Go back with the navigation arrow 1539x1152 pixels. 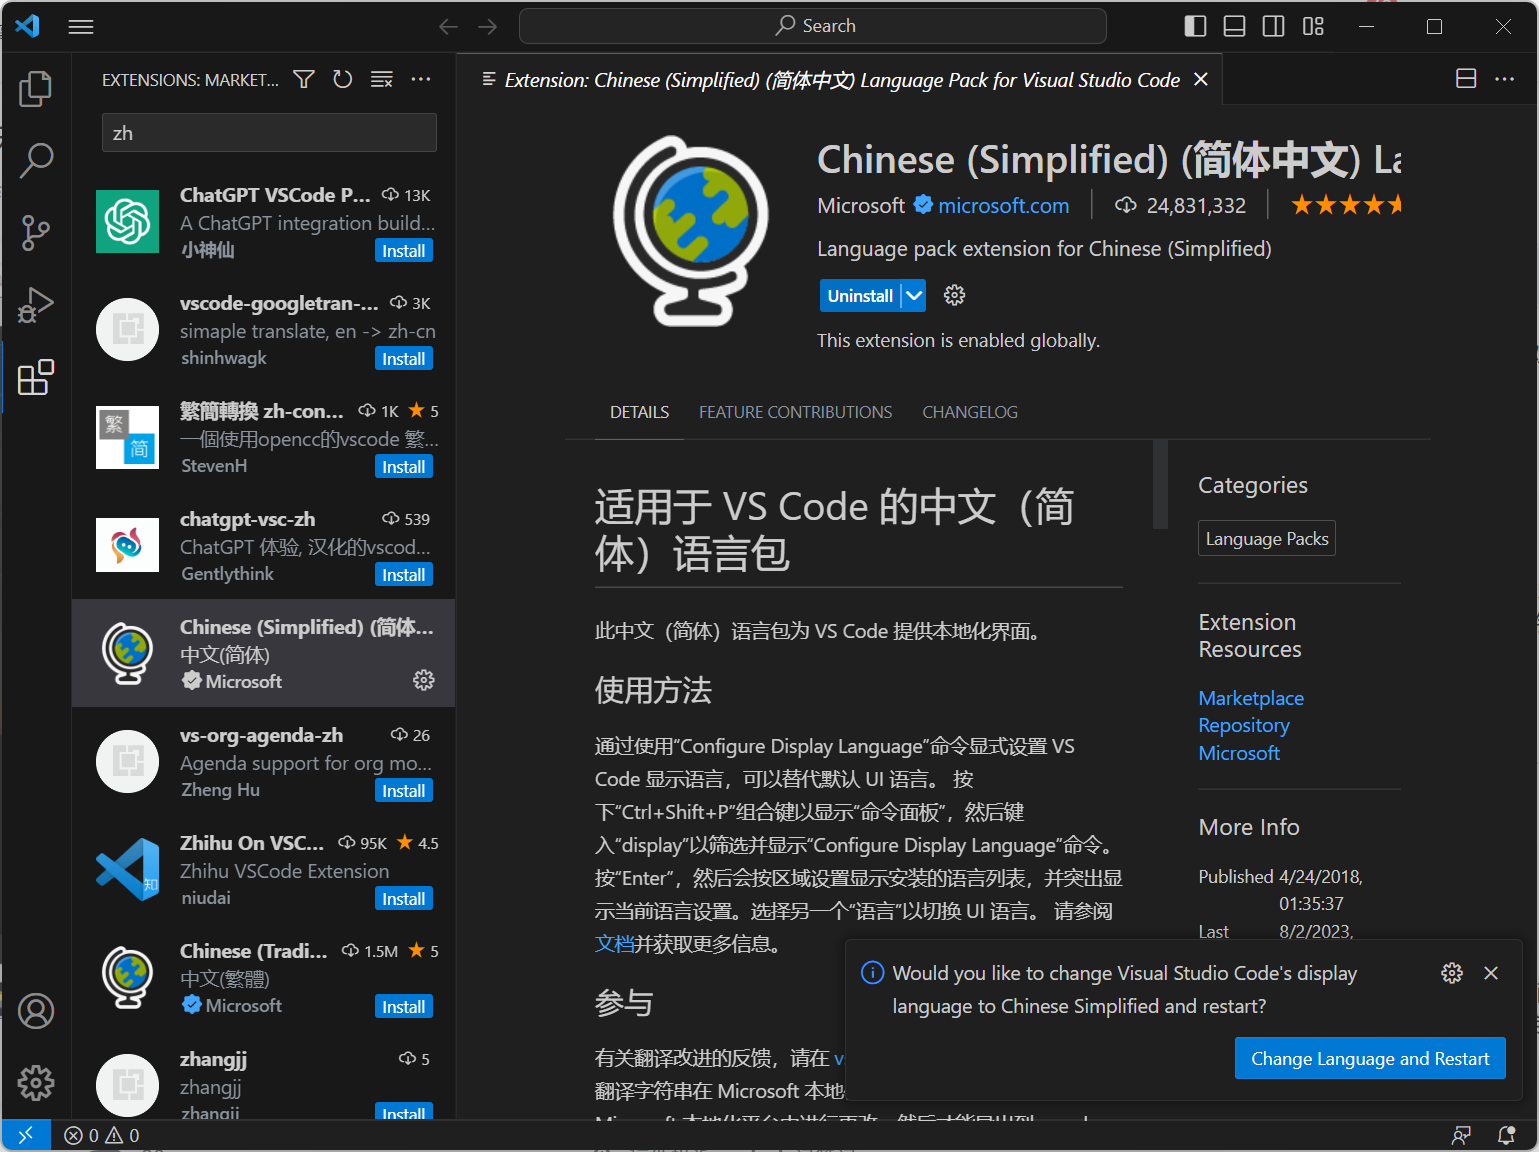tap(449, 27)
